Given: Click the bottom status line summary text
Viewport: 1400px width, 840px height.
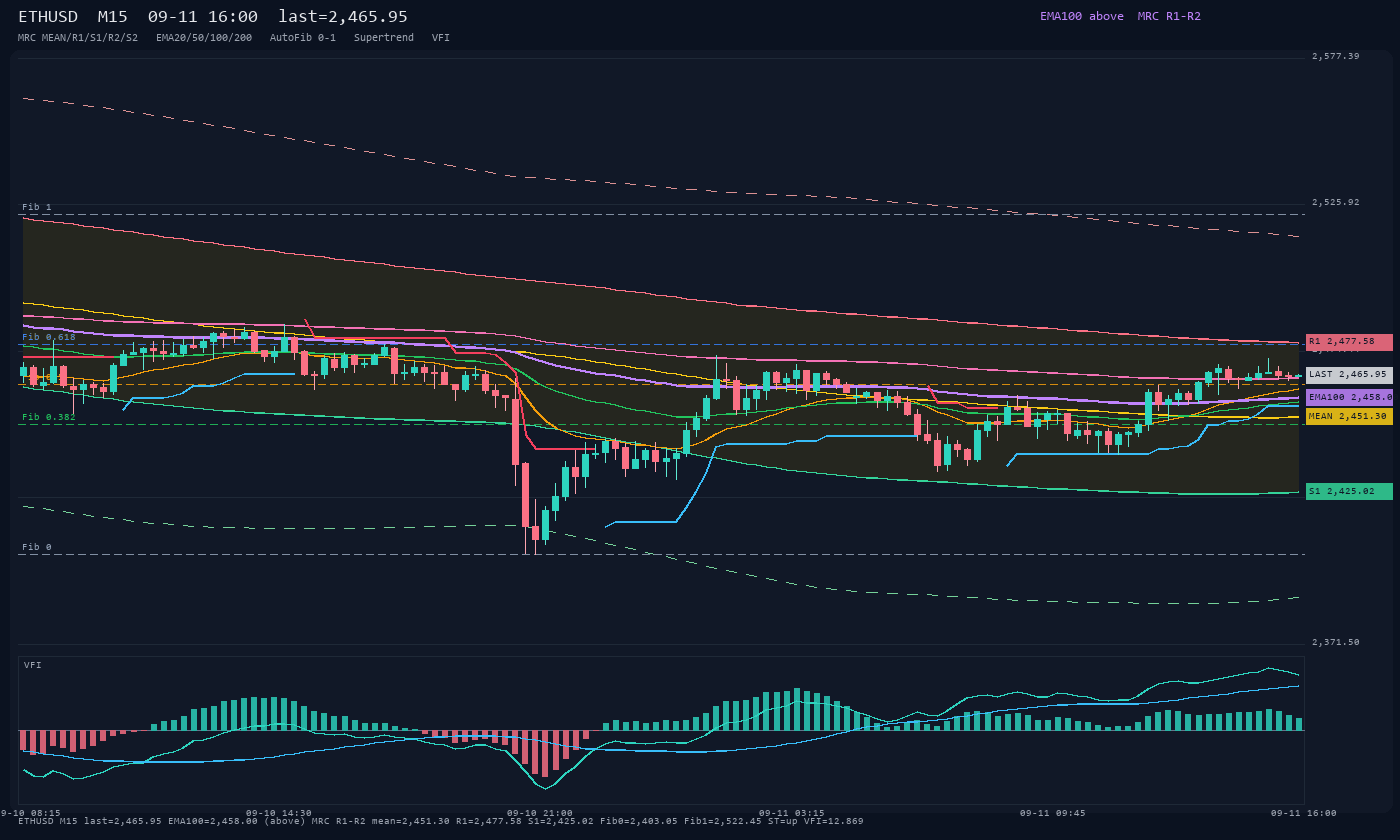Looking at the screenshot, I should 441,821.
